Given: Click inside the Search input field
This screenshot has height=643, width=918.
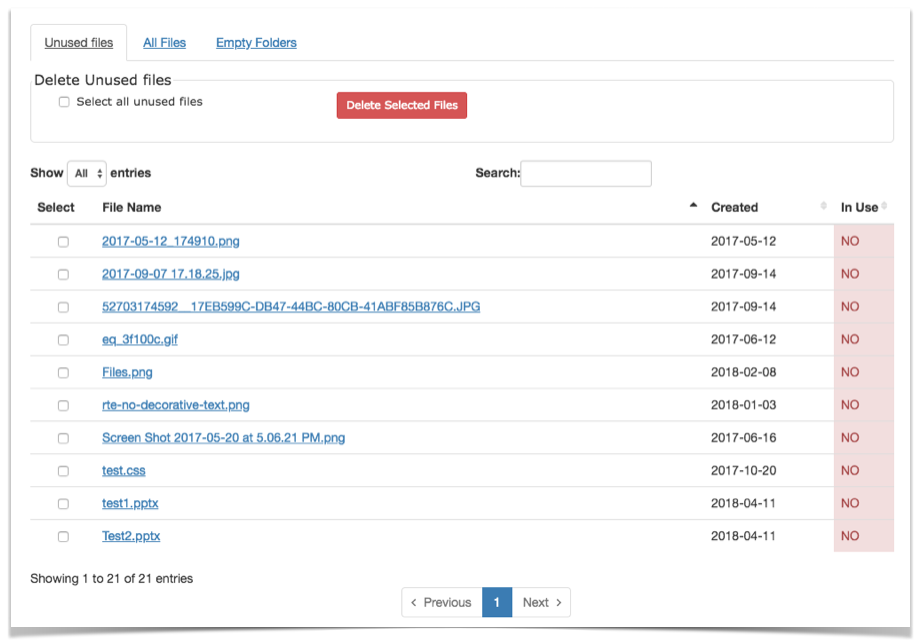Looking at the screenshot, I should coord(585,173).
